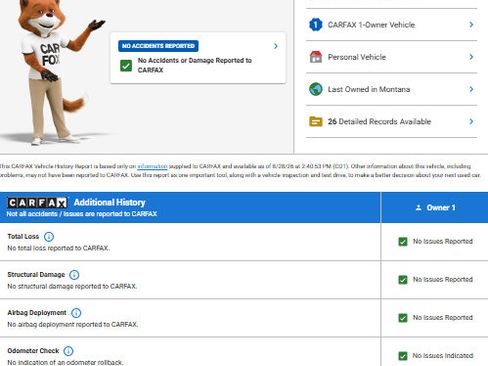Expand the 26 Detailed Records chevron
Screen dimensions: 488x366
(x=471, y=121)
